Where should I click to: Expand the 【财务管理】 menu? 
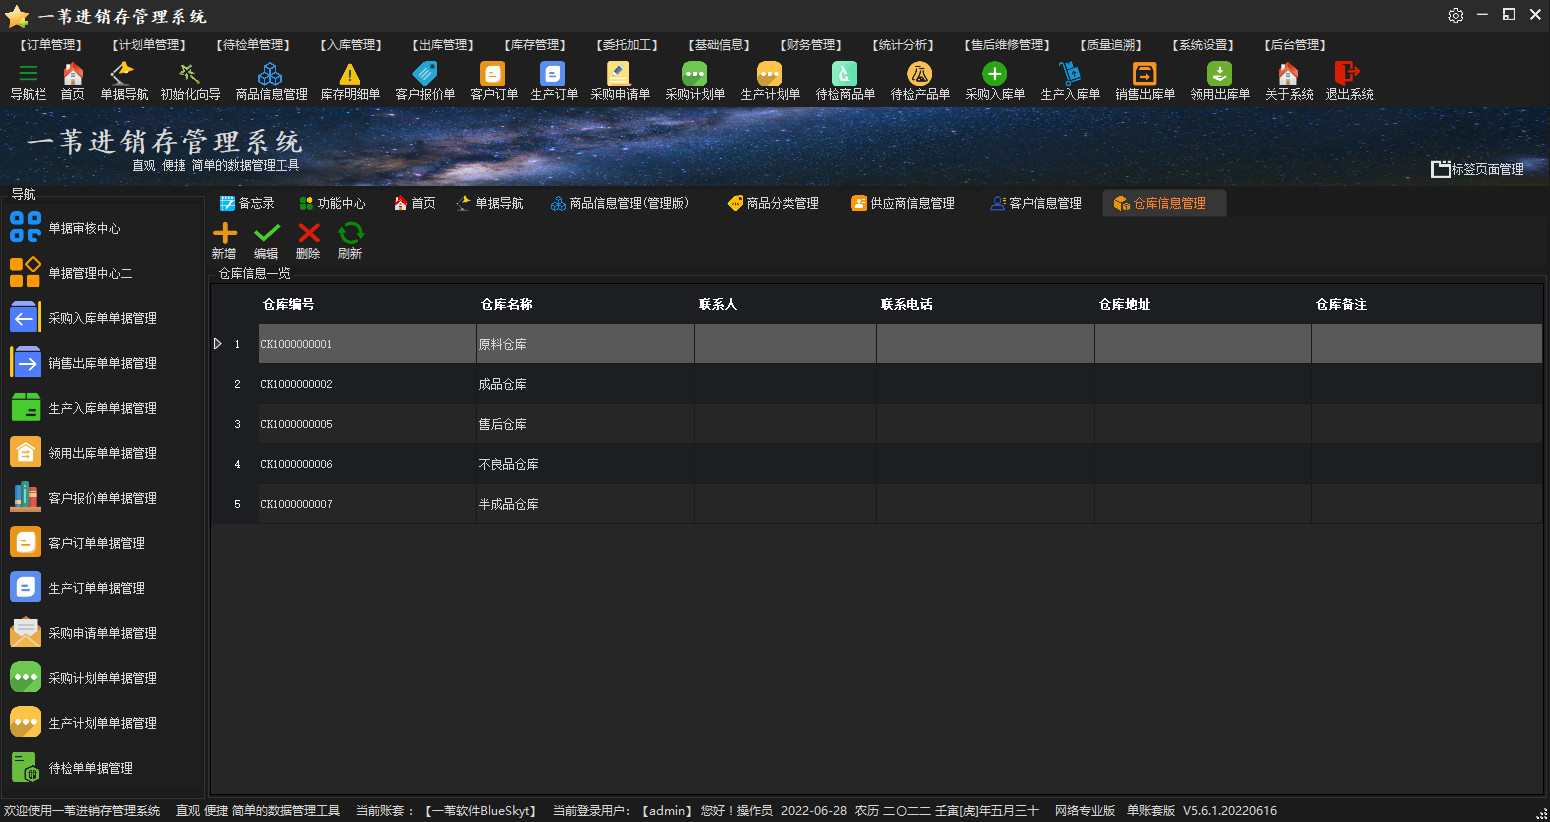tap(811, 45)
